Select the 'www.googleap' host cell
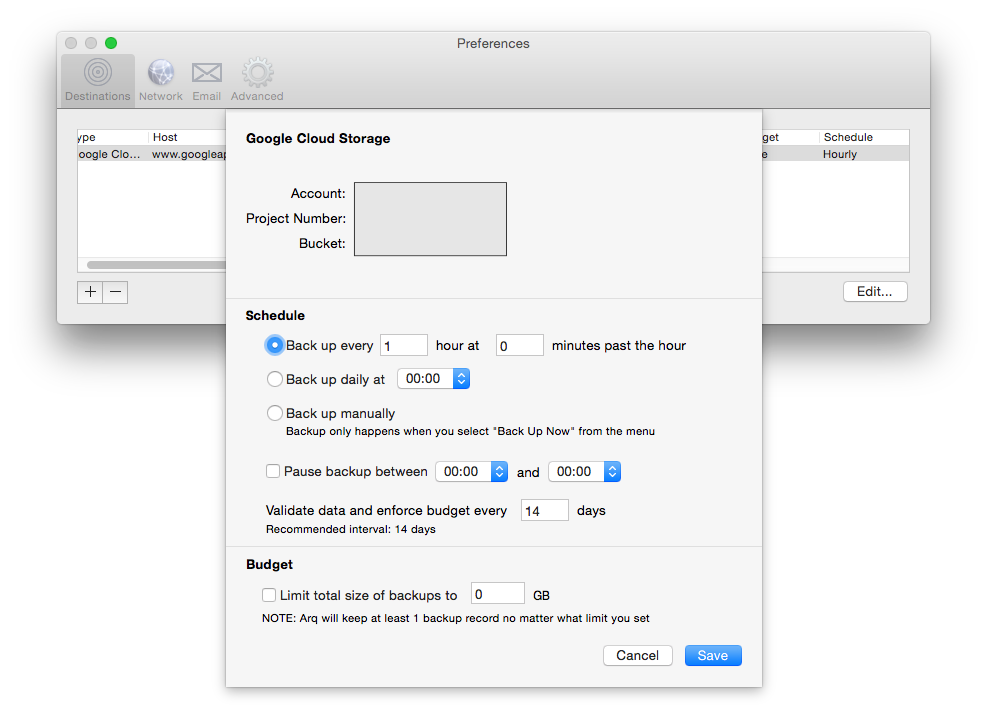The height and width of the screenshot is (708, 985). [x=188, y=154]
